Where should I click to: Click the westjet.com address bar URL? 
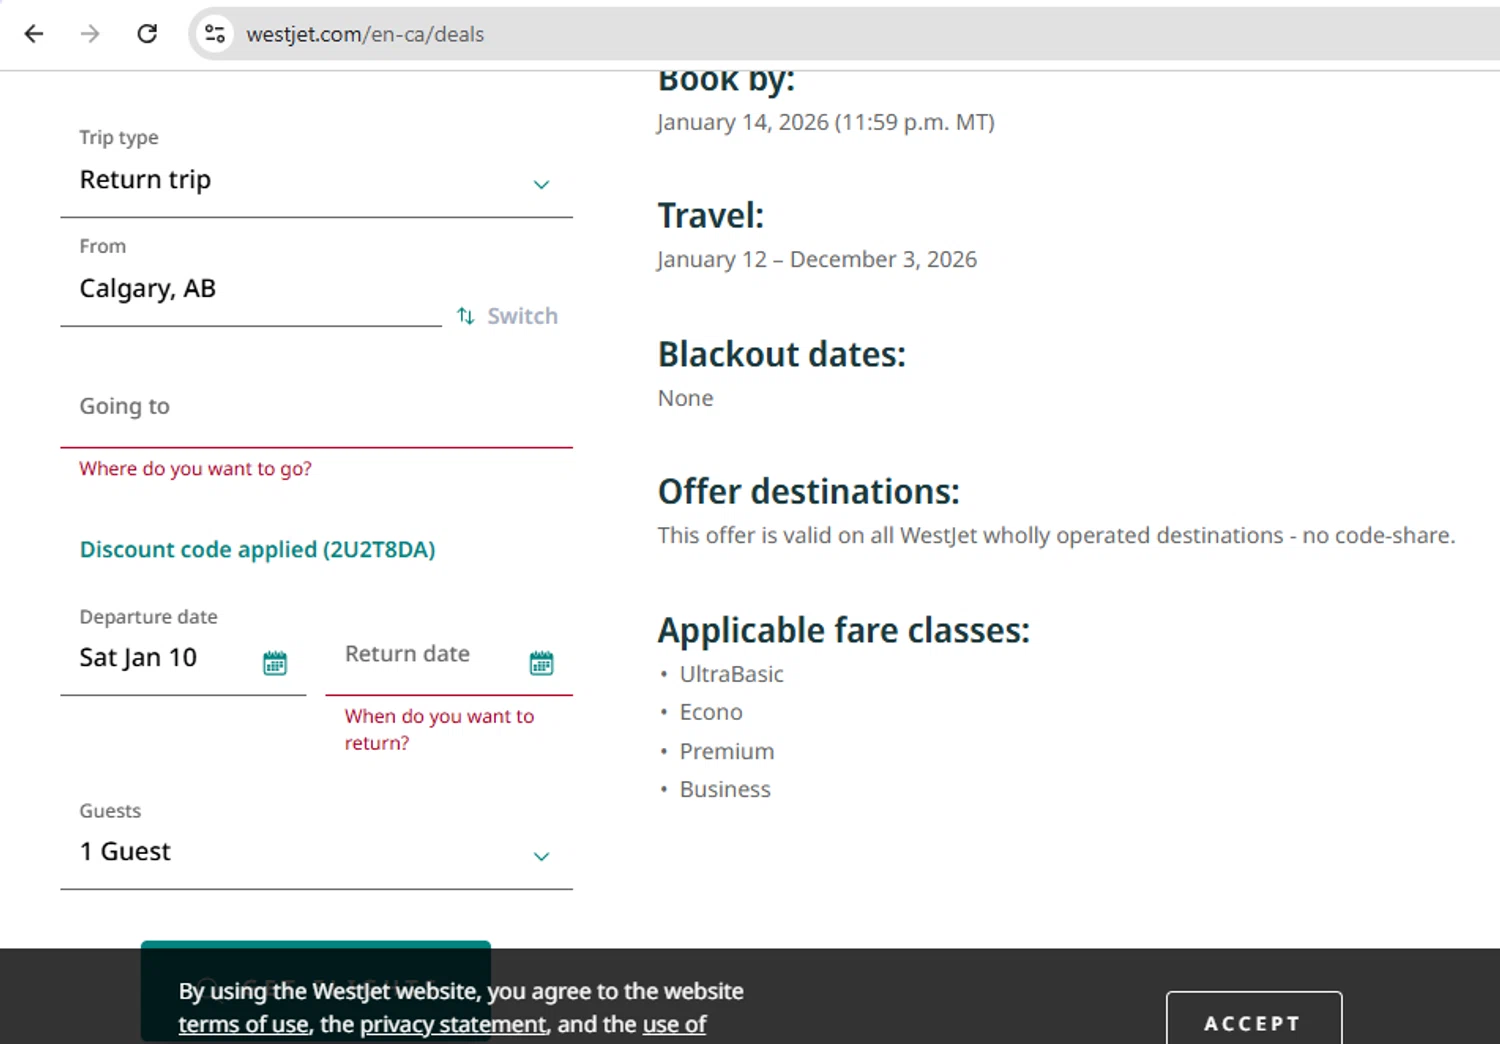365,34
